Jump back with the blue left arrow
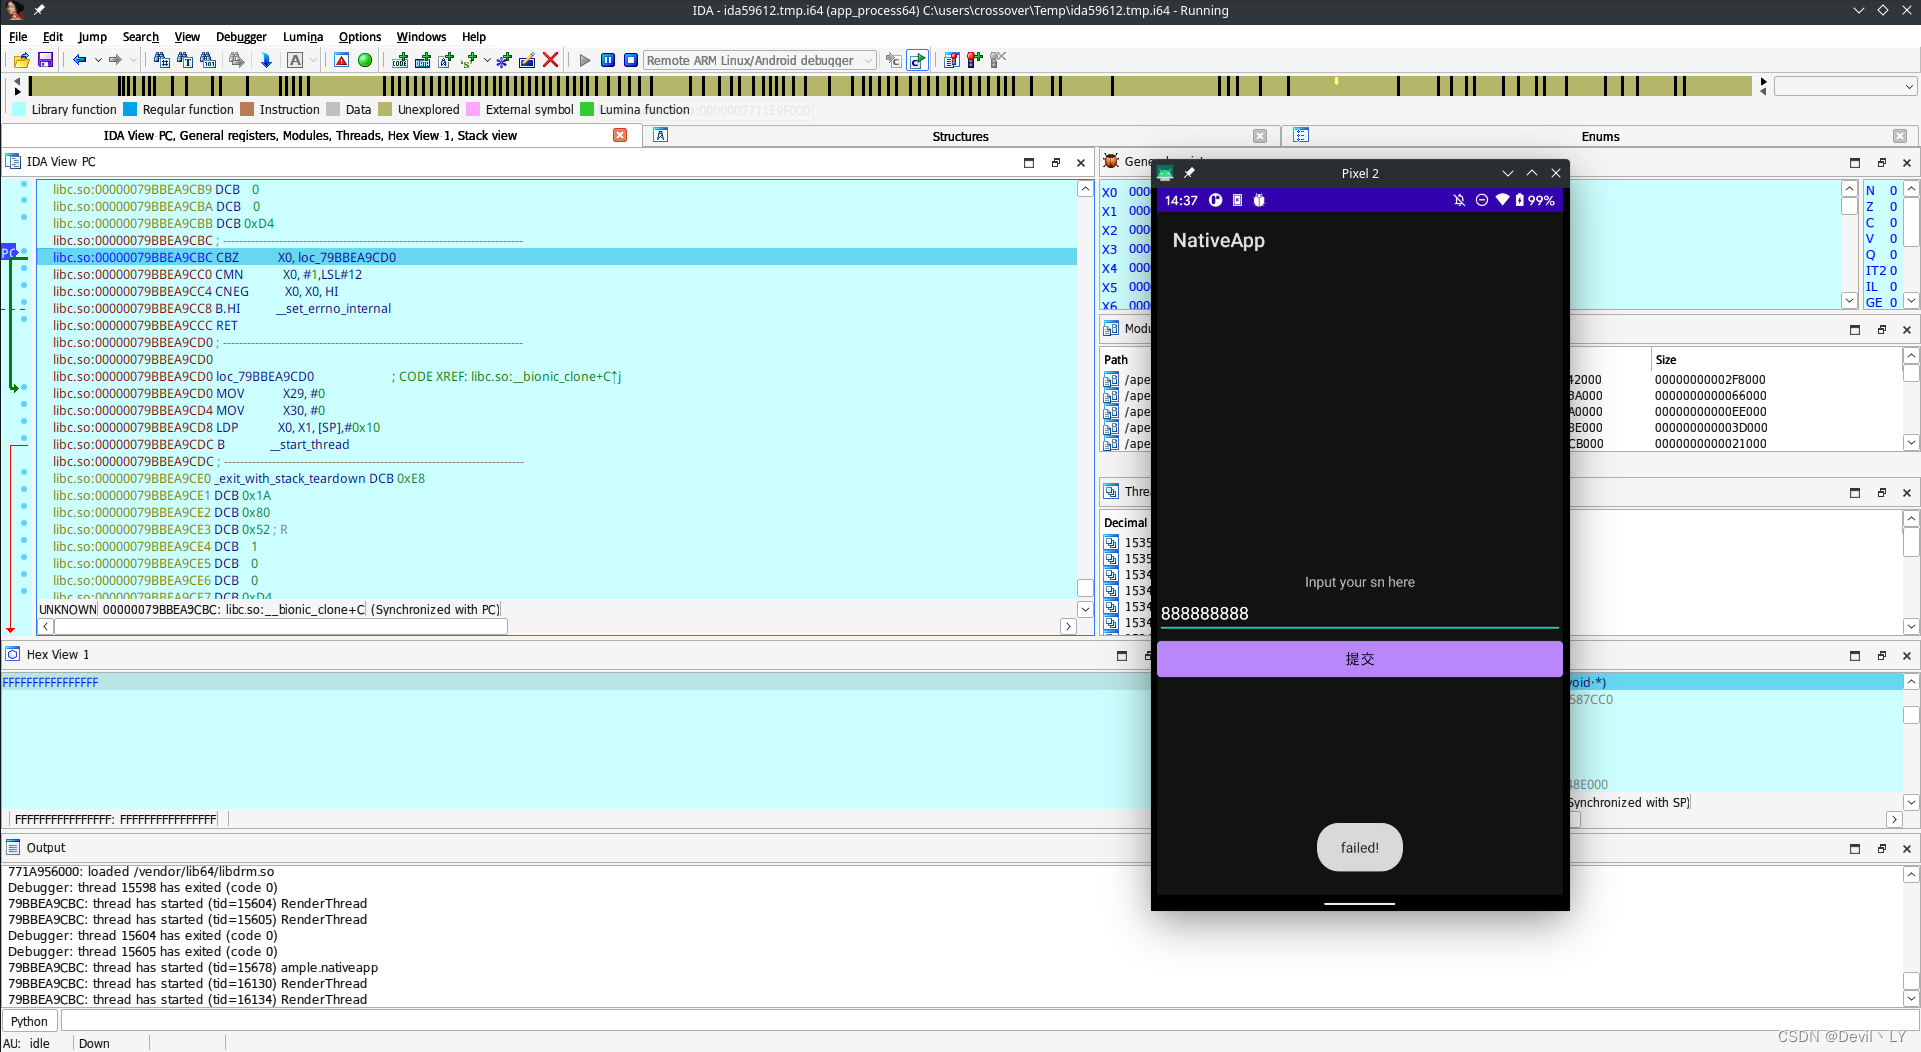This screenshot has width=1921, height=1052. click(x=79, y=60)
